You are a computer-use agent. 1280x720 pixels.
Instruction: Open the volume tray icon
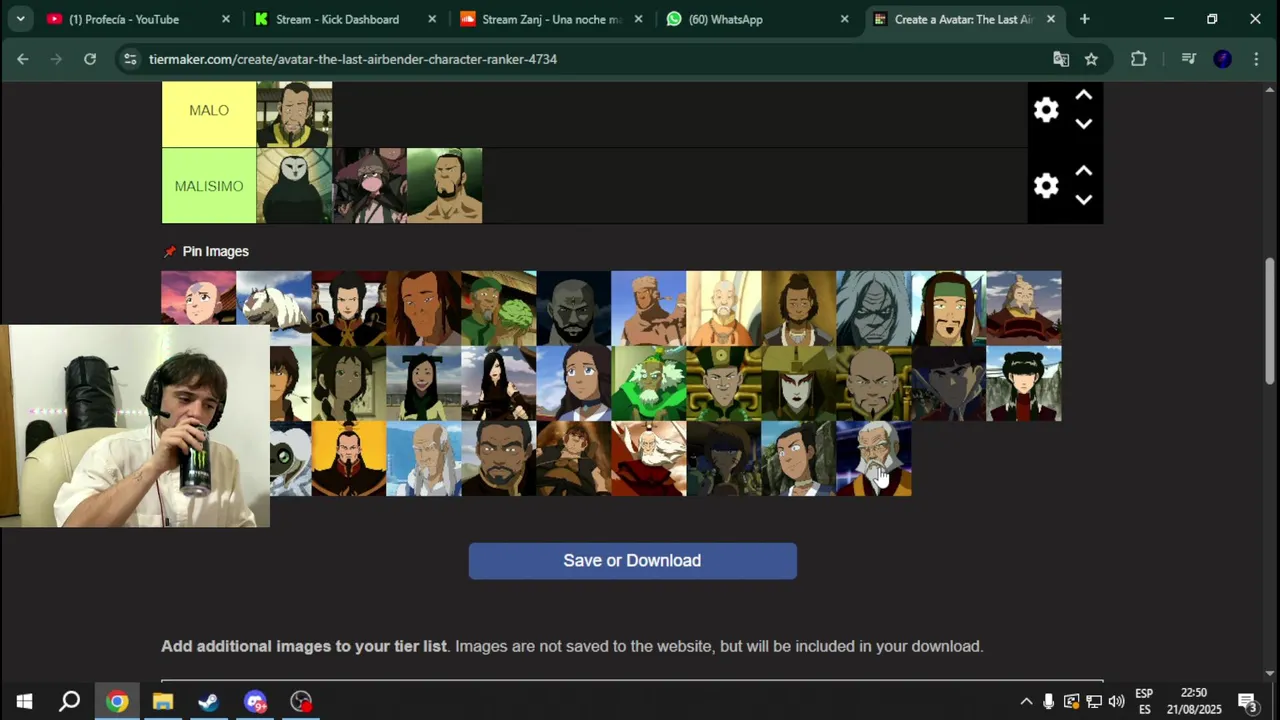point(1117,701)
